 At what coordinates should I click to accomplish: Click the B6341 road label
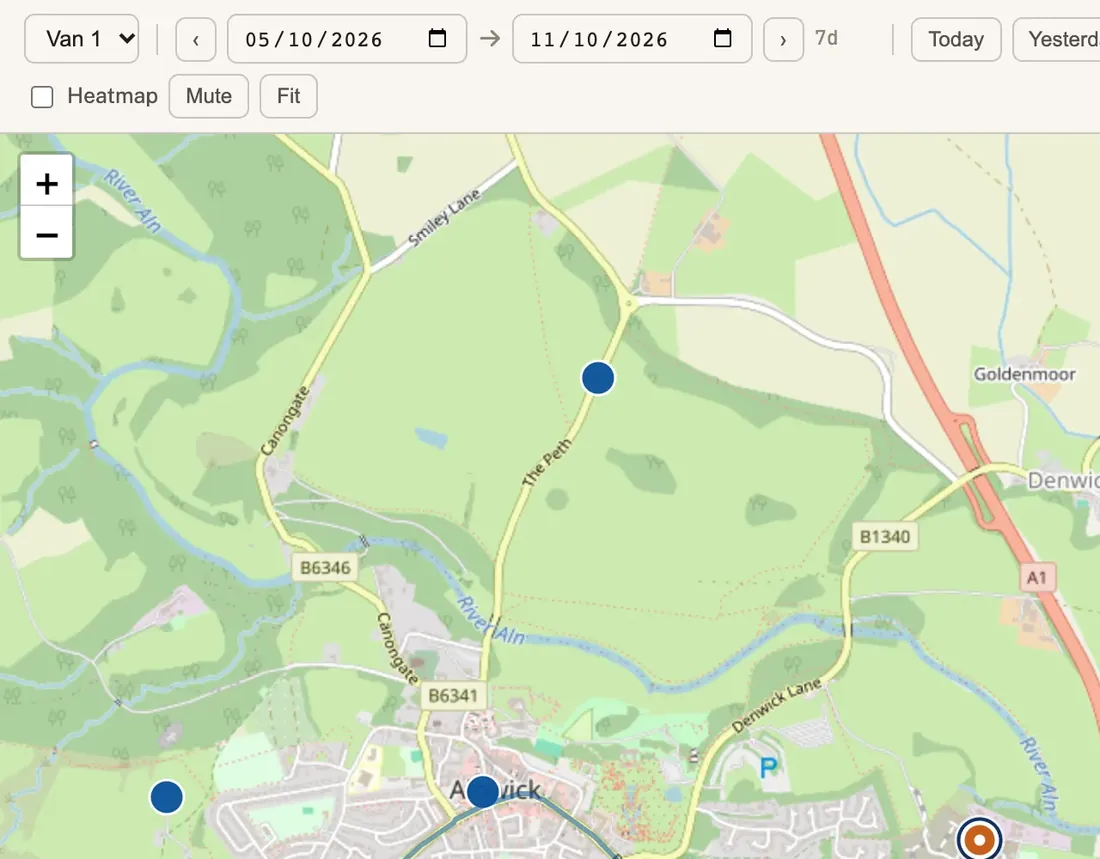click(x=452, y=695)
